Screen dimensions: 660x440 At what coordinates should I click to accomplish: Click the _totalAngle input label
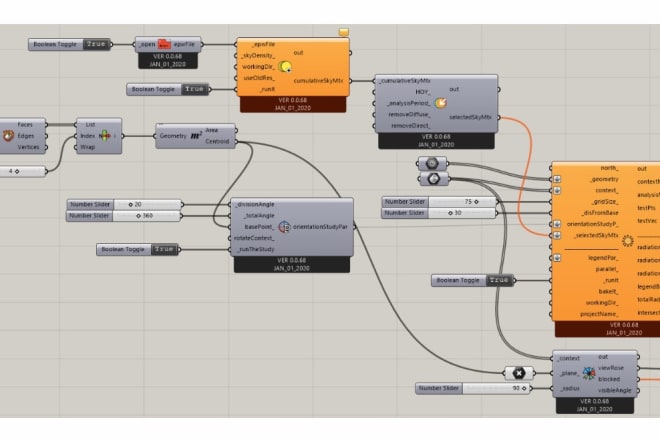point(259,216)
